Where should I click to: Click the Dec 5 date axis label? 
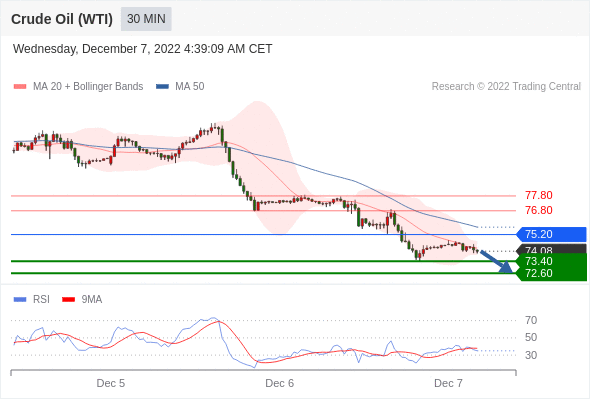[x=111, y=383]
